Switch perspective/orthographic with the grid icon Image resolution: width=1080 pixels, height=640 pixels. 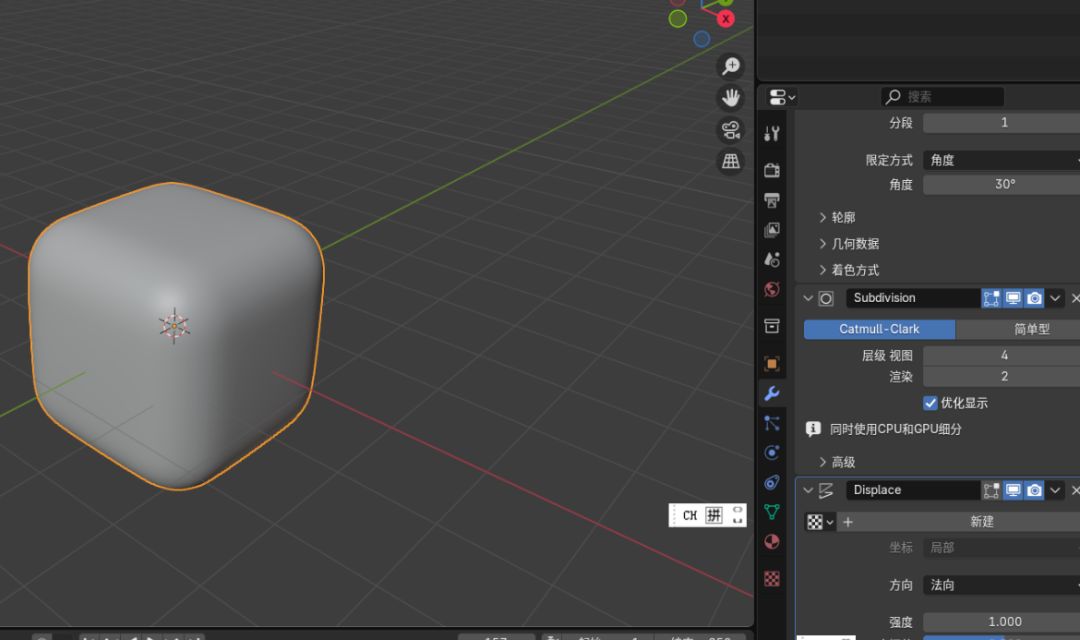tap(732, 161)
